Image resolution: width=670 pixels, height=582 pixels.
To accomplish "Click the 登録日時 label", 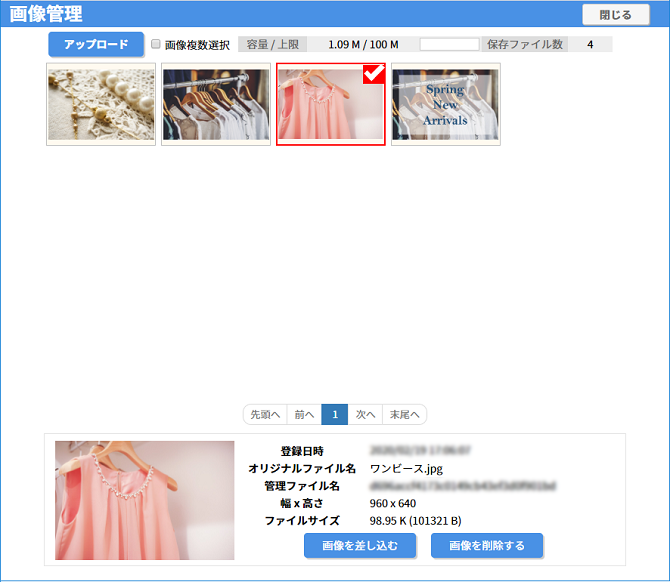I will pos(302,451).
